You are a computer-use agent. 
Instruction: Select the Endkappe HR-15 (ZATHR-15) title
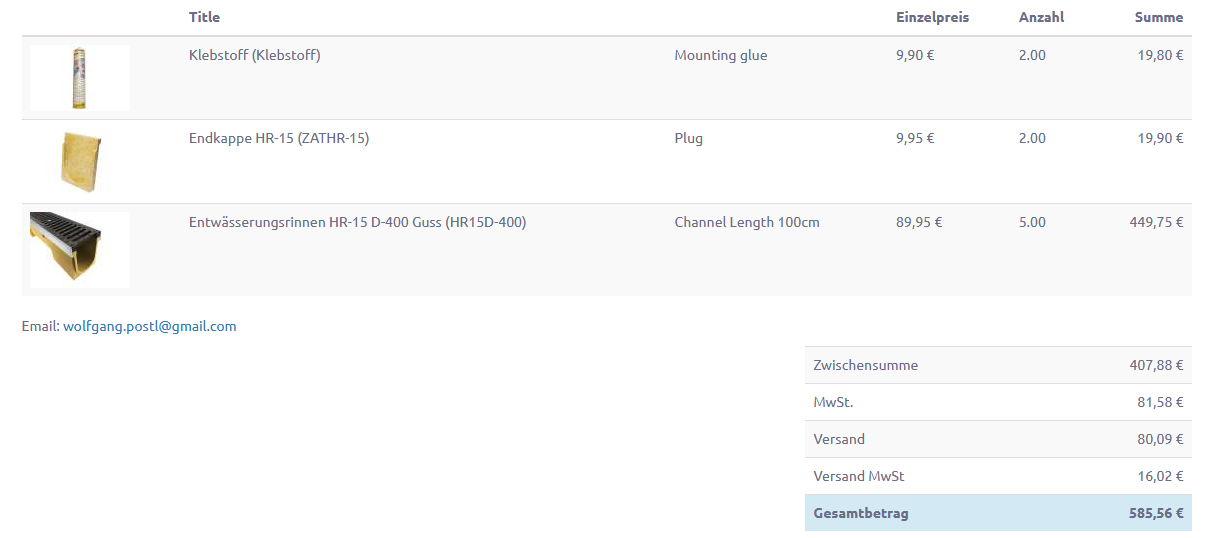279,138
